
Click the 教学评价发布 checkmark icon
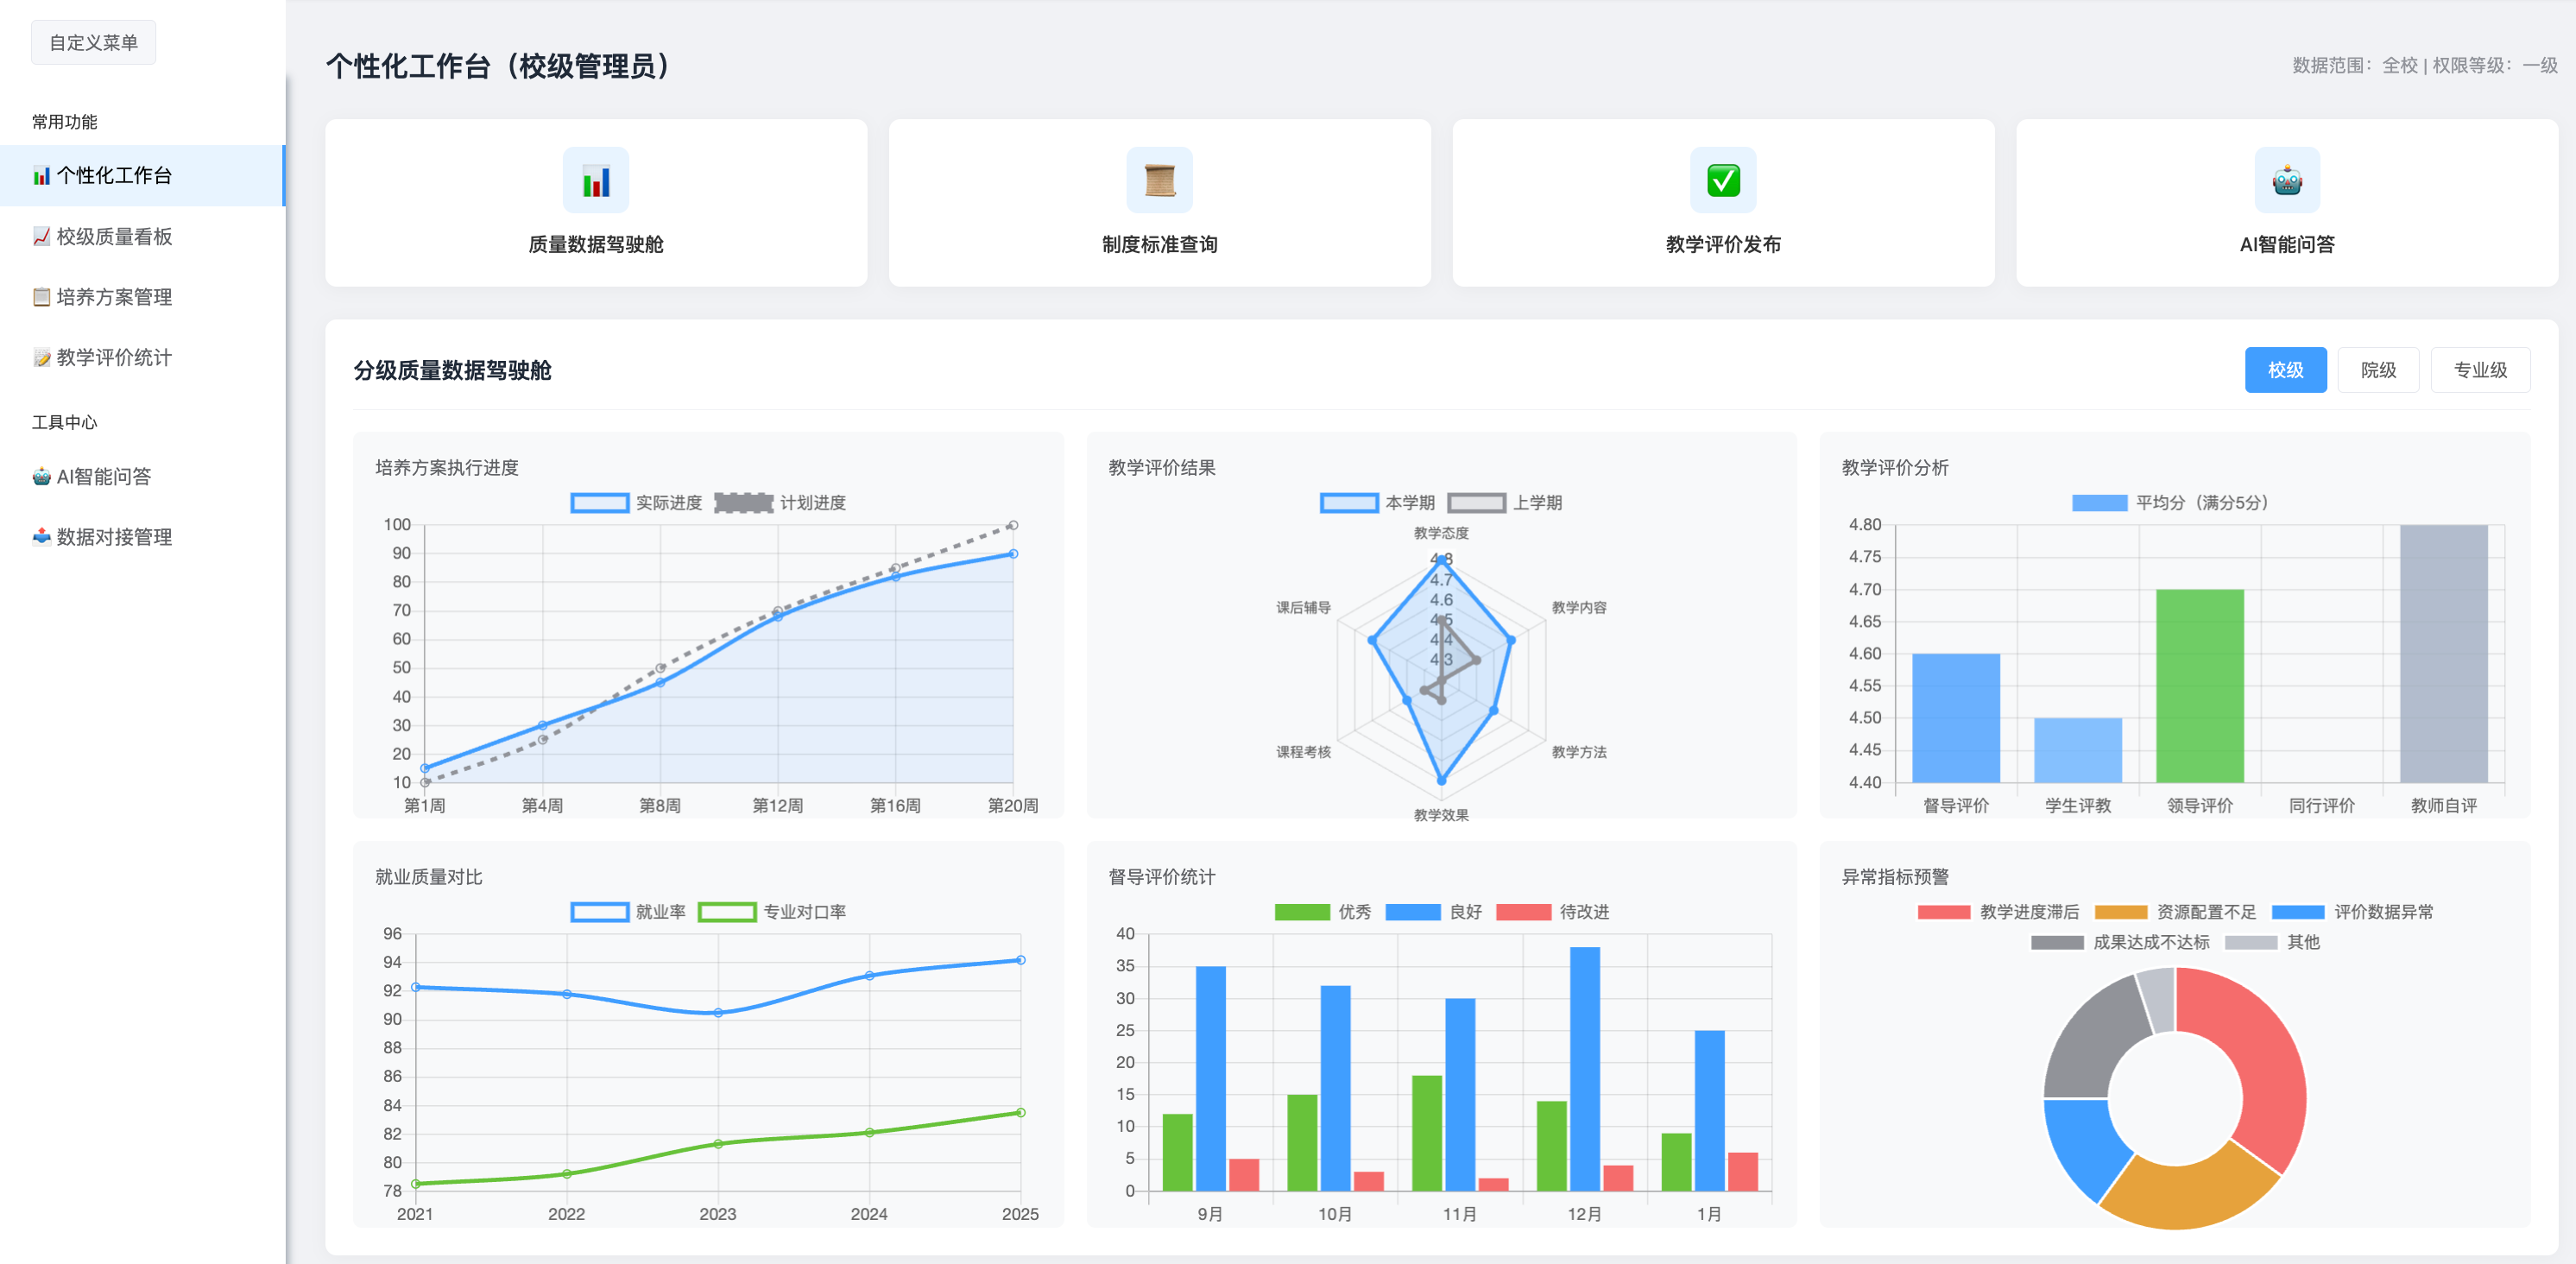click(x=1722, y=180)
